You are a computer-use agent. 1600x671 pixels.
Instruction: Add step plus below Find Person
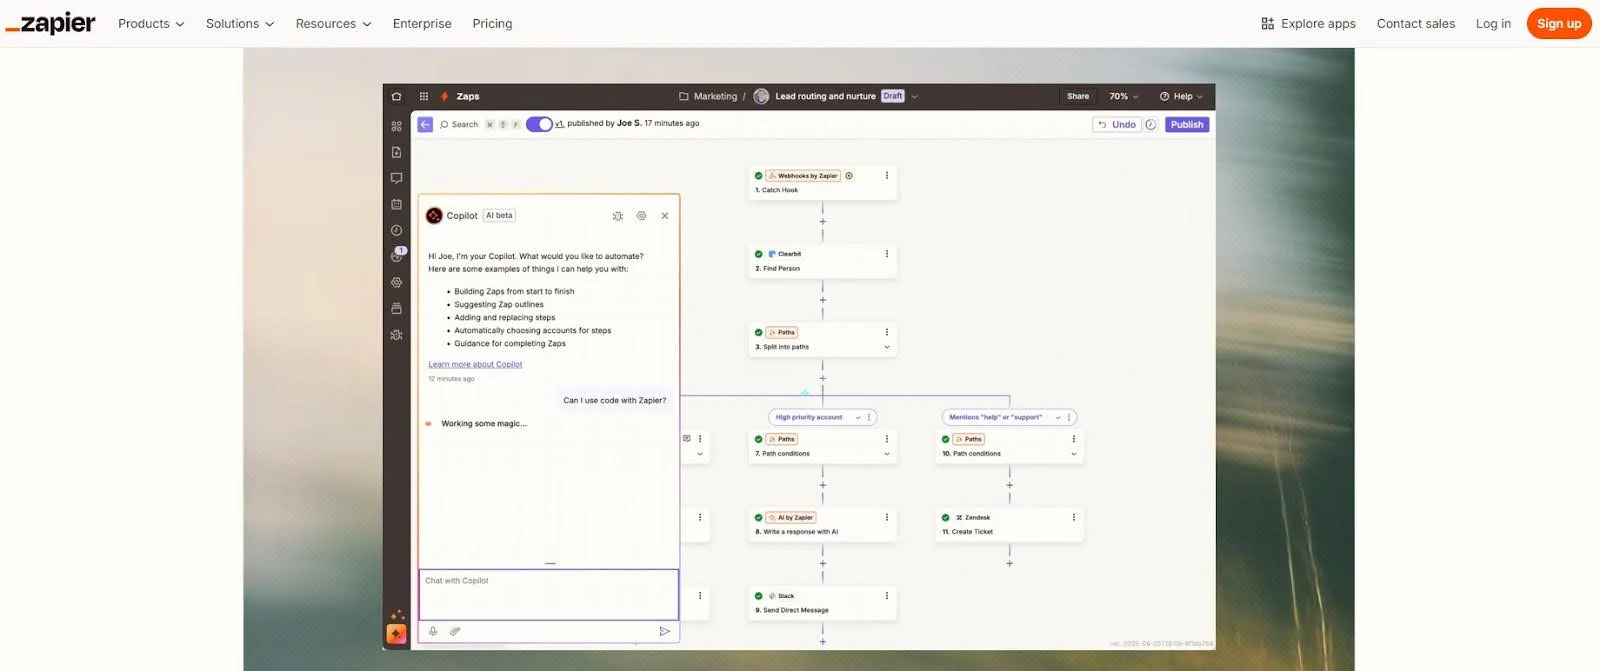[823, 300]
